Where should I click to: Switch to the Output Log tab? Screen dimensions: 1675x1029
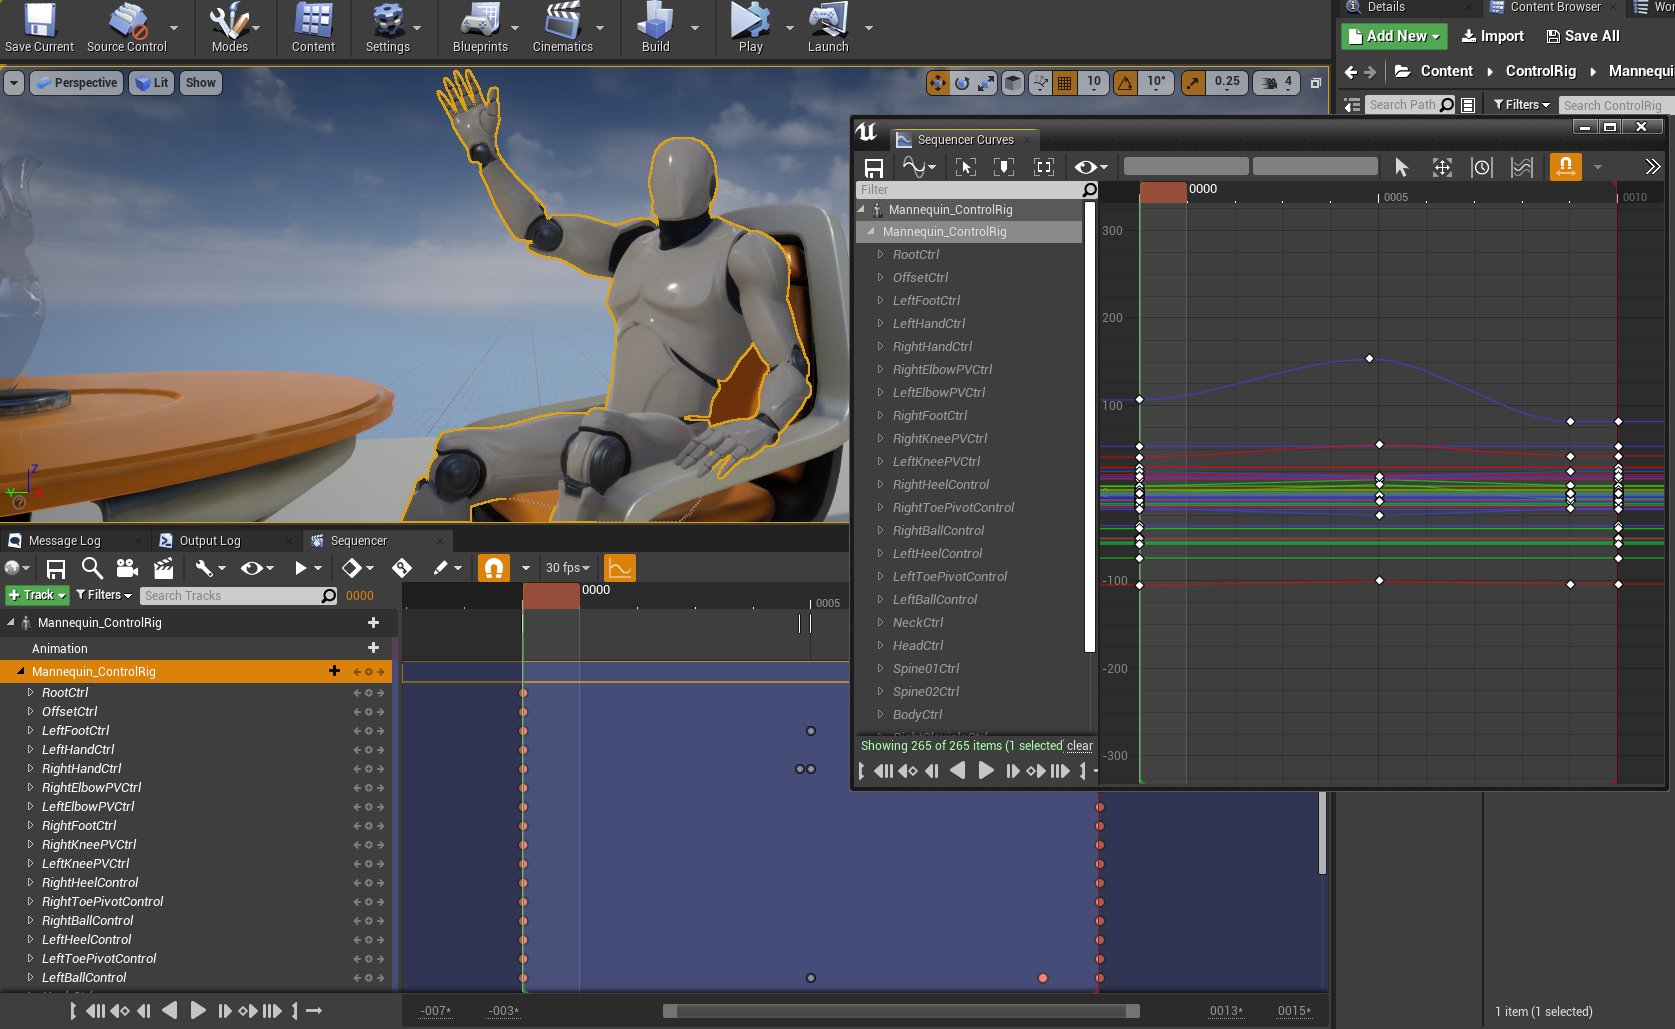[x=212, y=540]
